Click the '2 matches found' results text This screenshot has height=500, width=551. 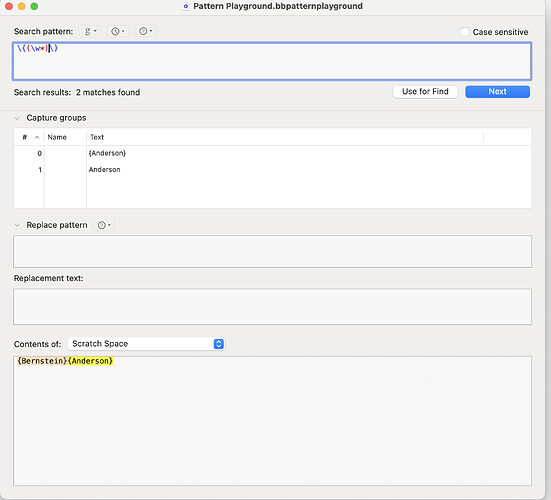point(108,92)
